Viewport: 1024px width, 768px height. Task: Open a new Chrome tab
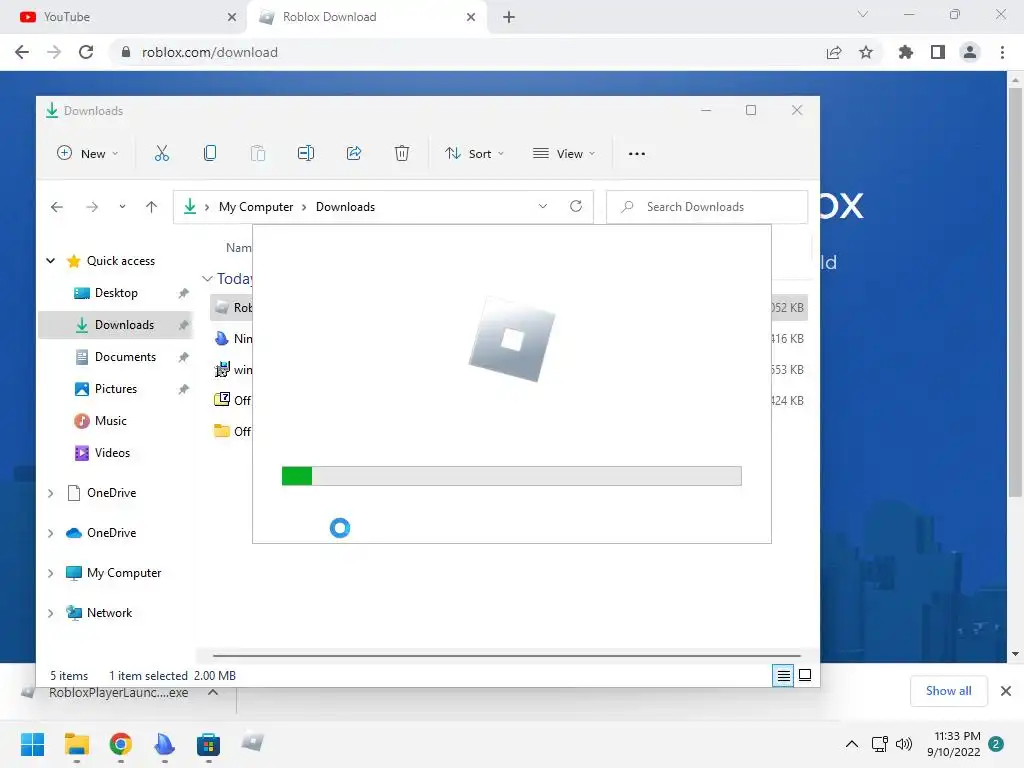coord(509,17)
